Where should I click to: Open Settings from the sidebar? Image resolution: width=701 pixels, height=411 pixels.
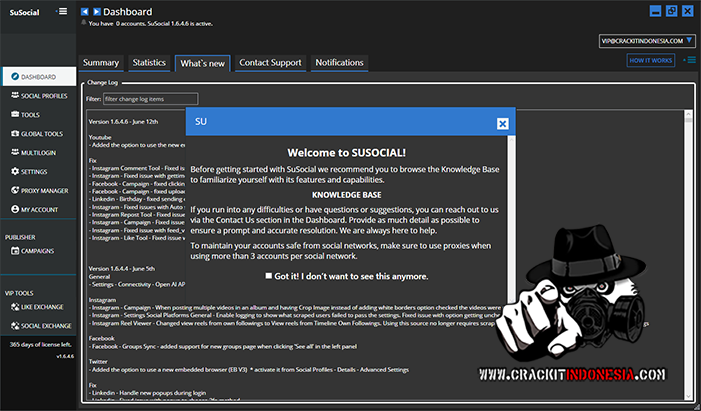coord(34,171)
